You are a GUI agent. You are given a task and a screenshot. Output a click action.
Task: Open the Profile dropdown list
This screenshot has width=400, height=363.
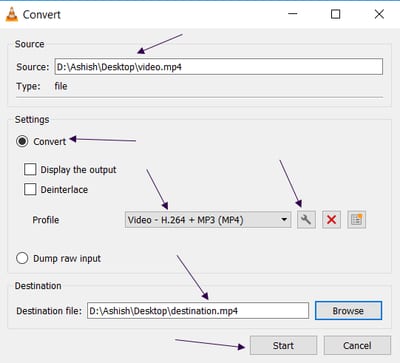[x=208, y=220]
